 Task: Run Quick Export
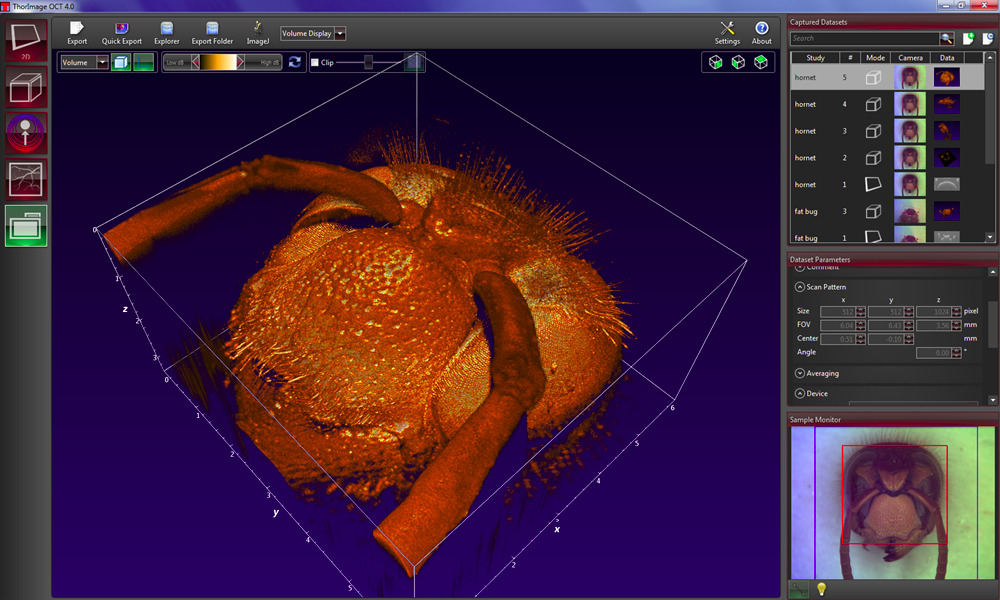click(x=121, y=29)
